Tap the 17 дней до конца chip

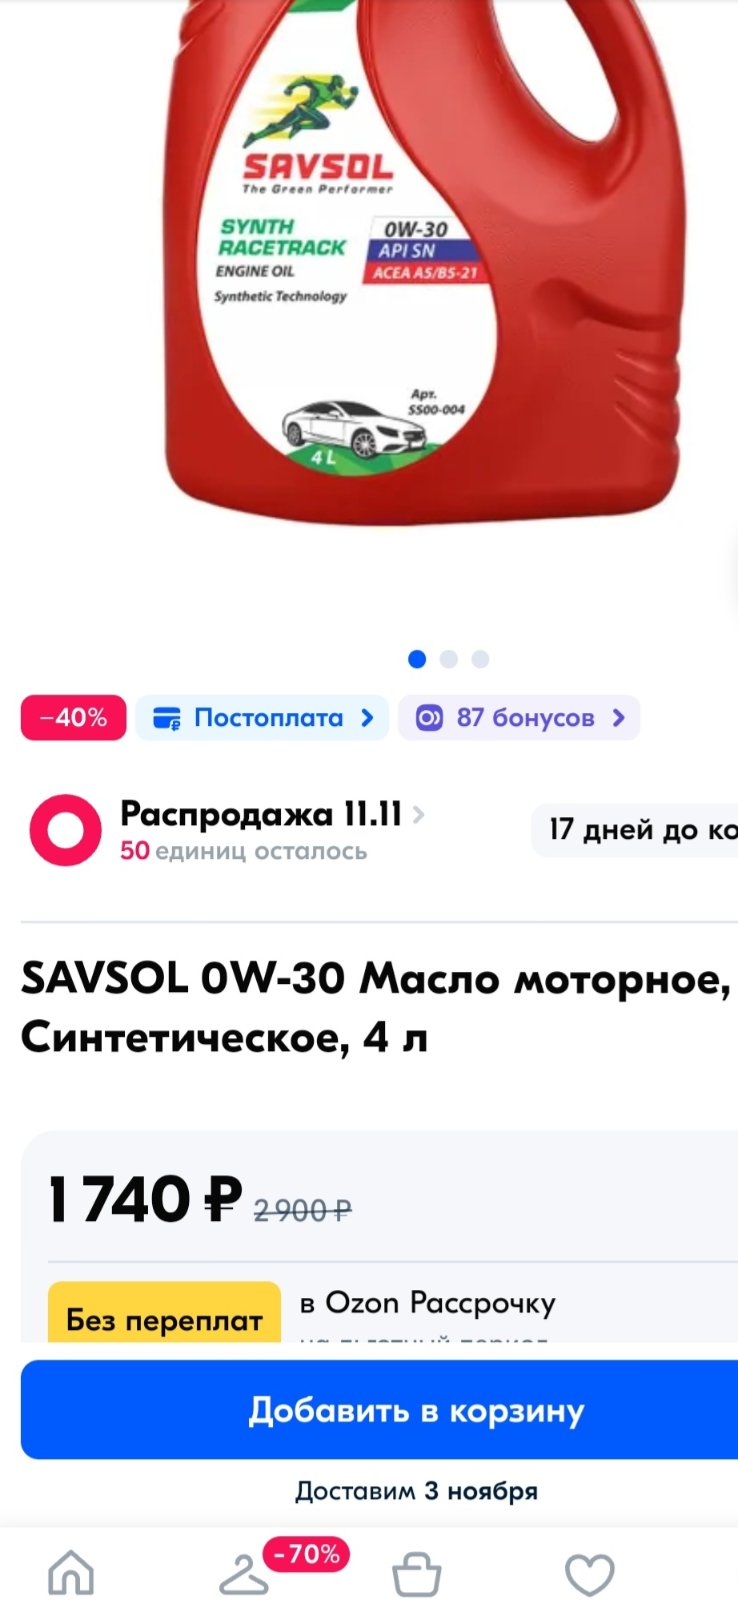pos(635,830)
